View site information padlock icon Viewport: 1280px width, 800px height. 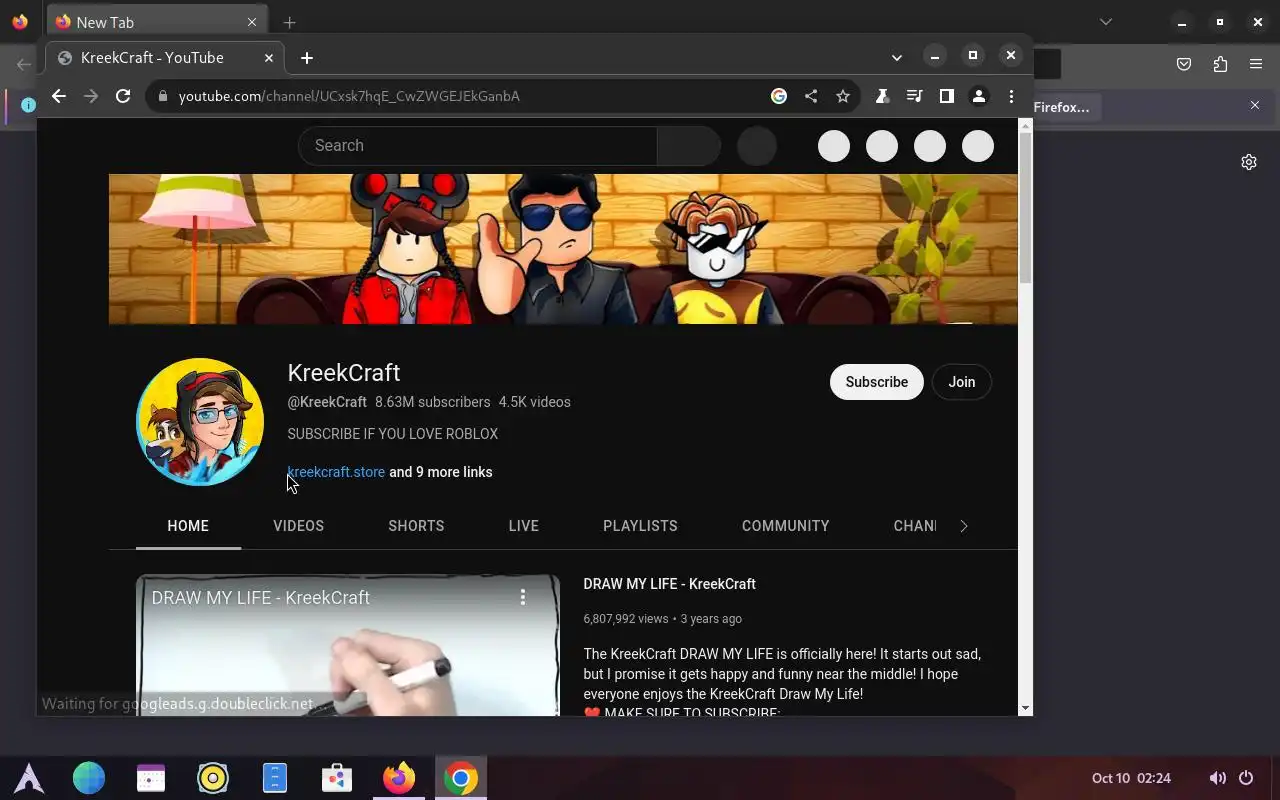[162, 96]
